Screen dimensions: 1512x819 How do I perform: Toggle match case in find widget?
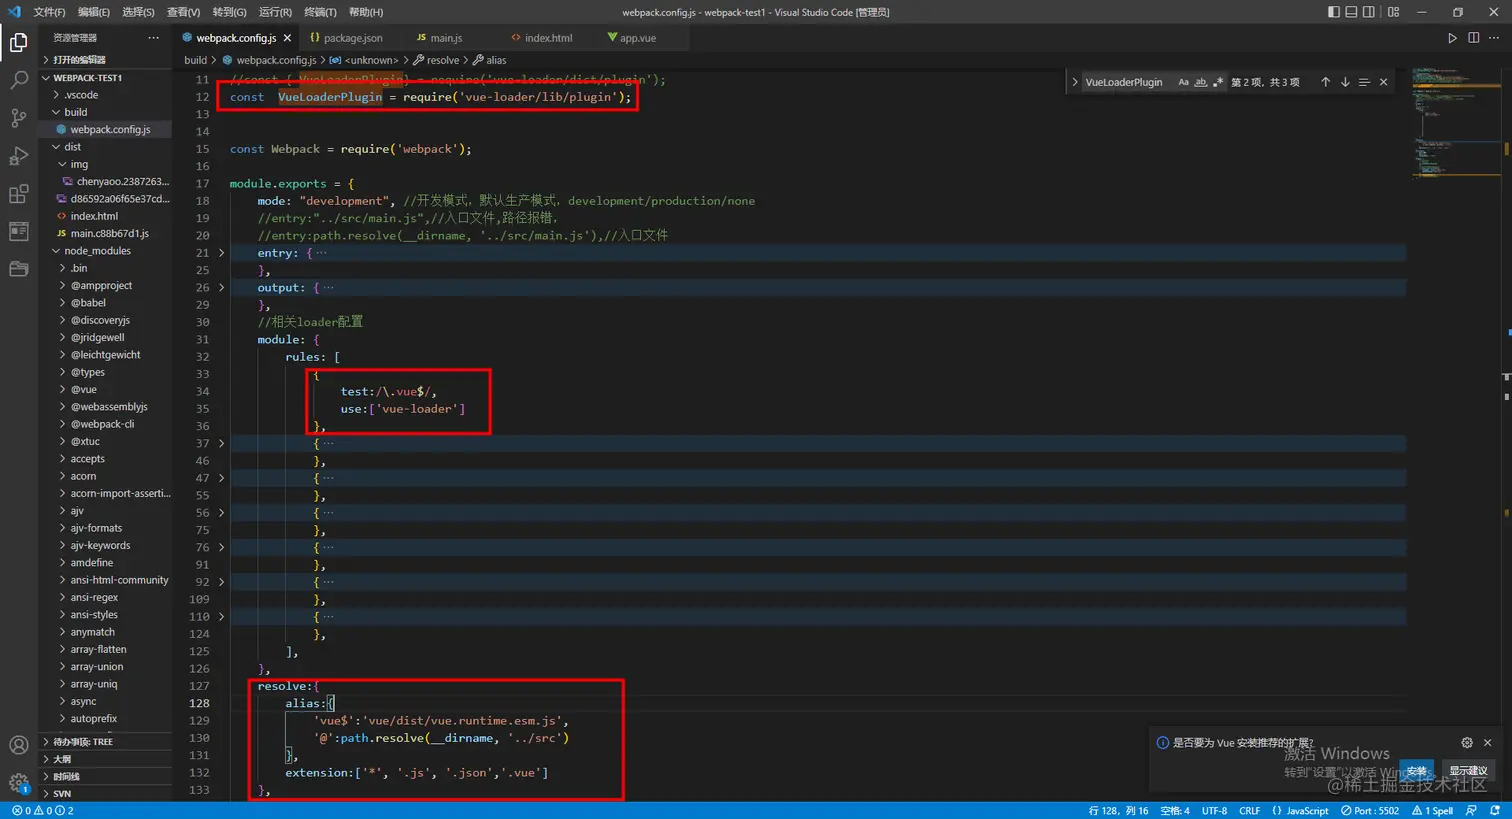coord(1184,82)
